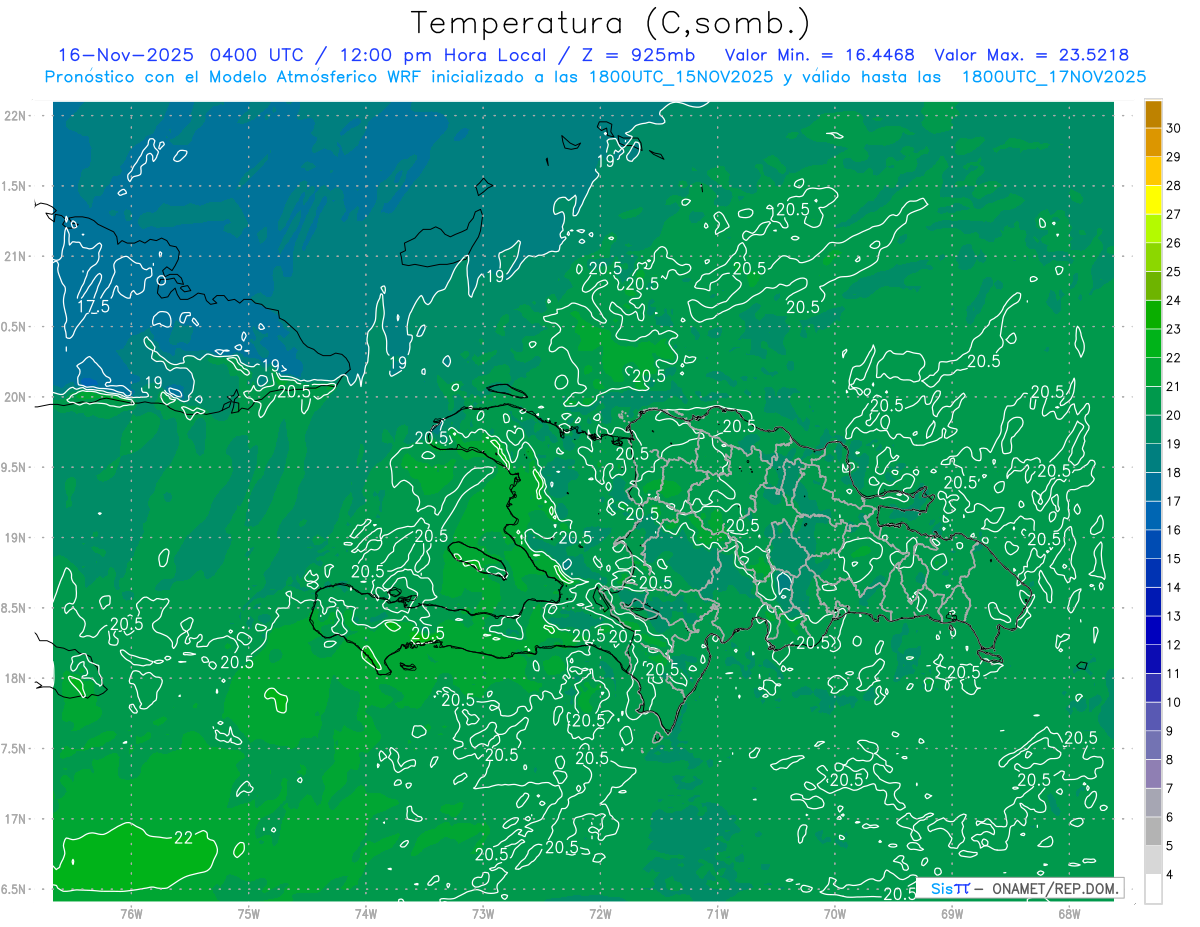The image size is (1200, 927).
Task: Click the color scale label "25"
Action: coord(1174,271)
